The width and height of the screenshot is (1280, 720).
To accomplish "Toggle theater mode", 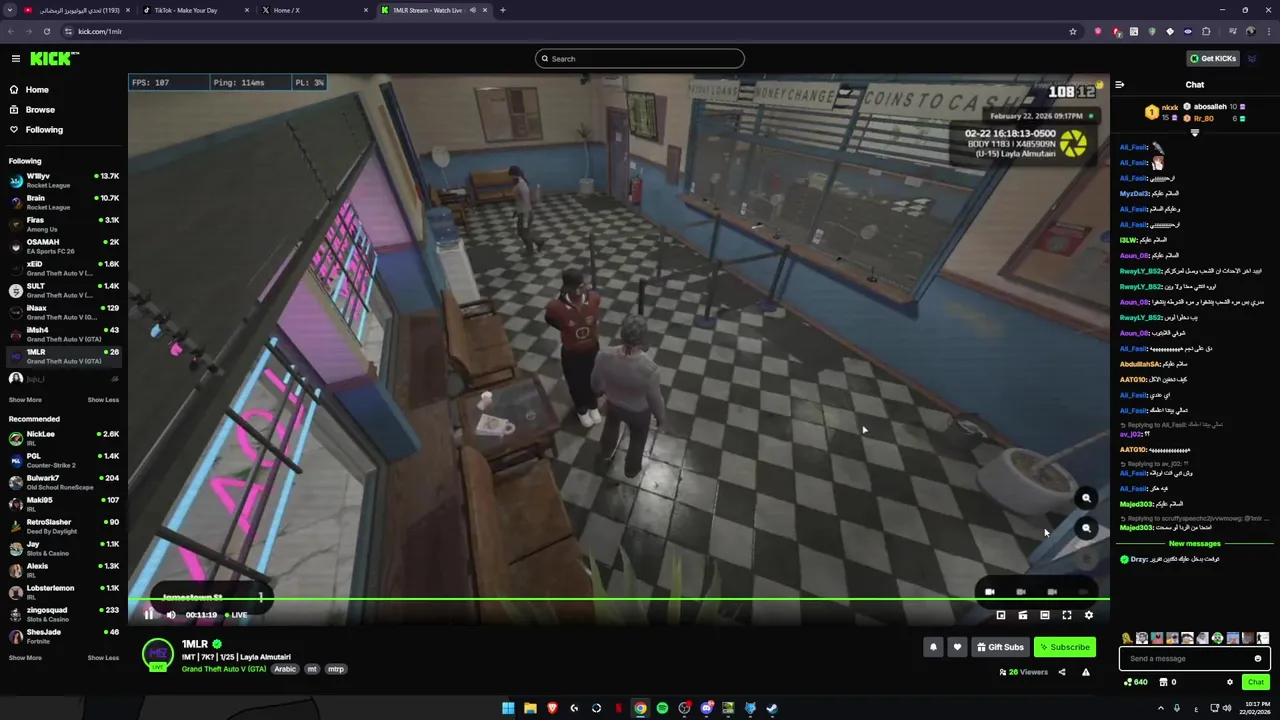I will click(1045, 616).
